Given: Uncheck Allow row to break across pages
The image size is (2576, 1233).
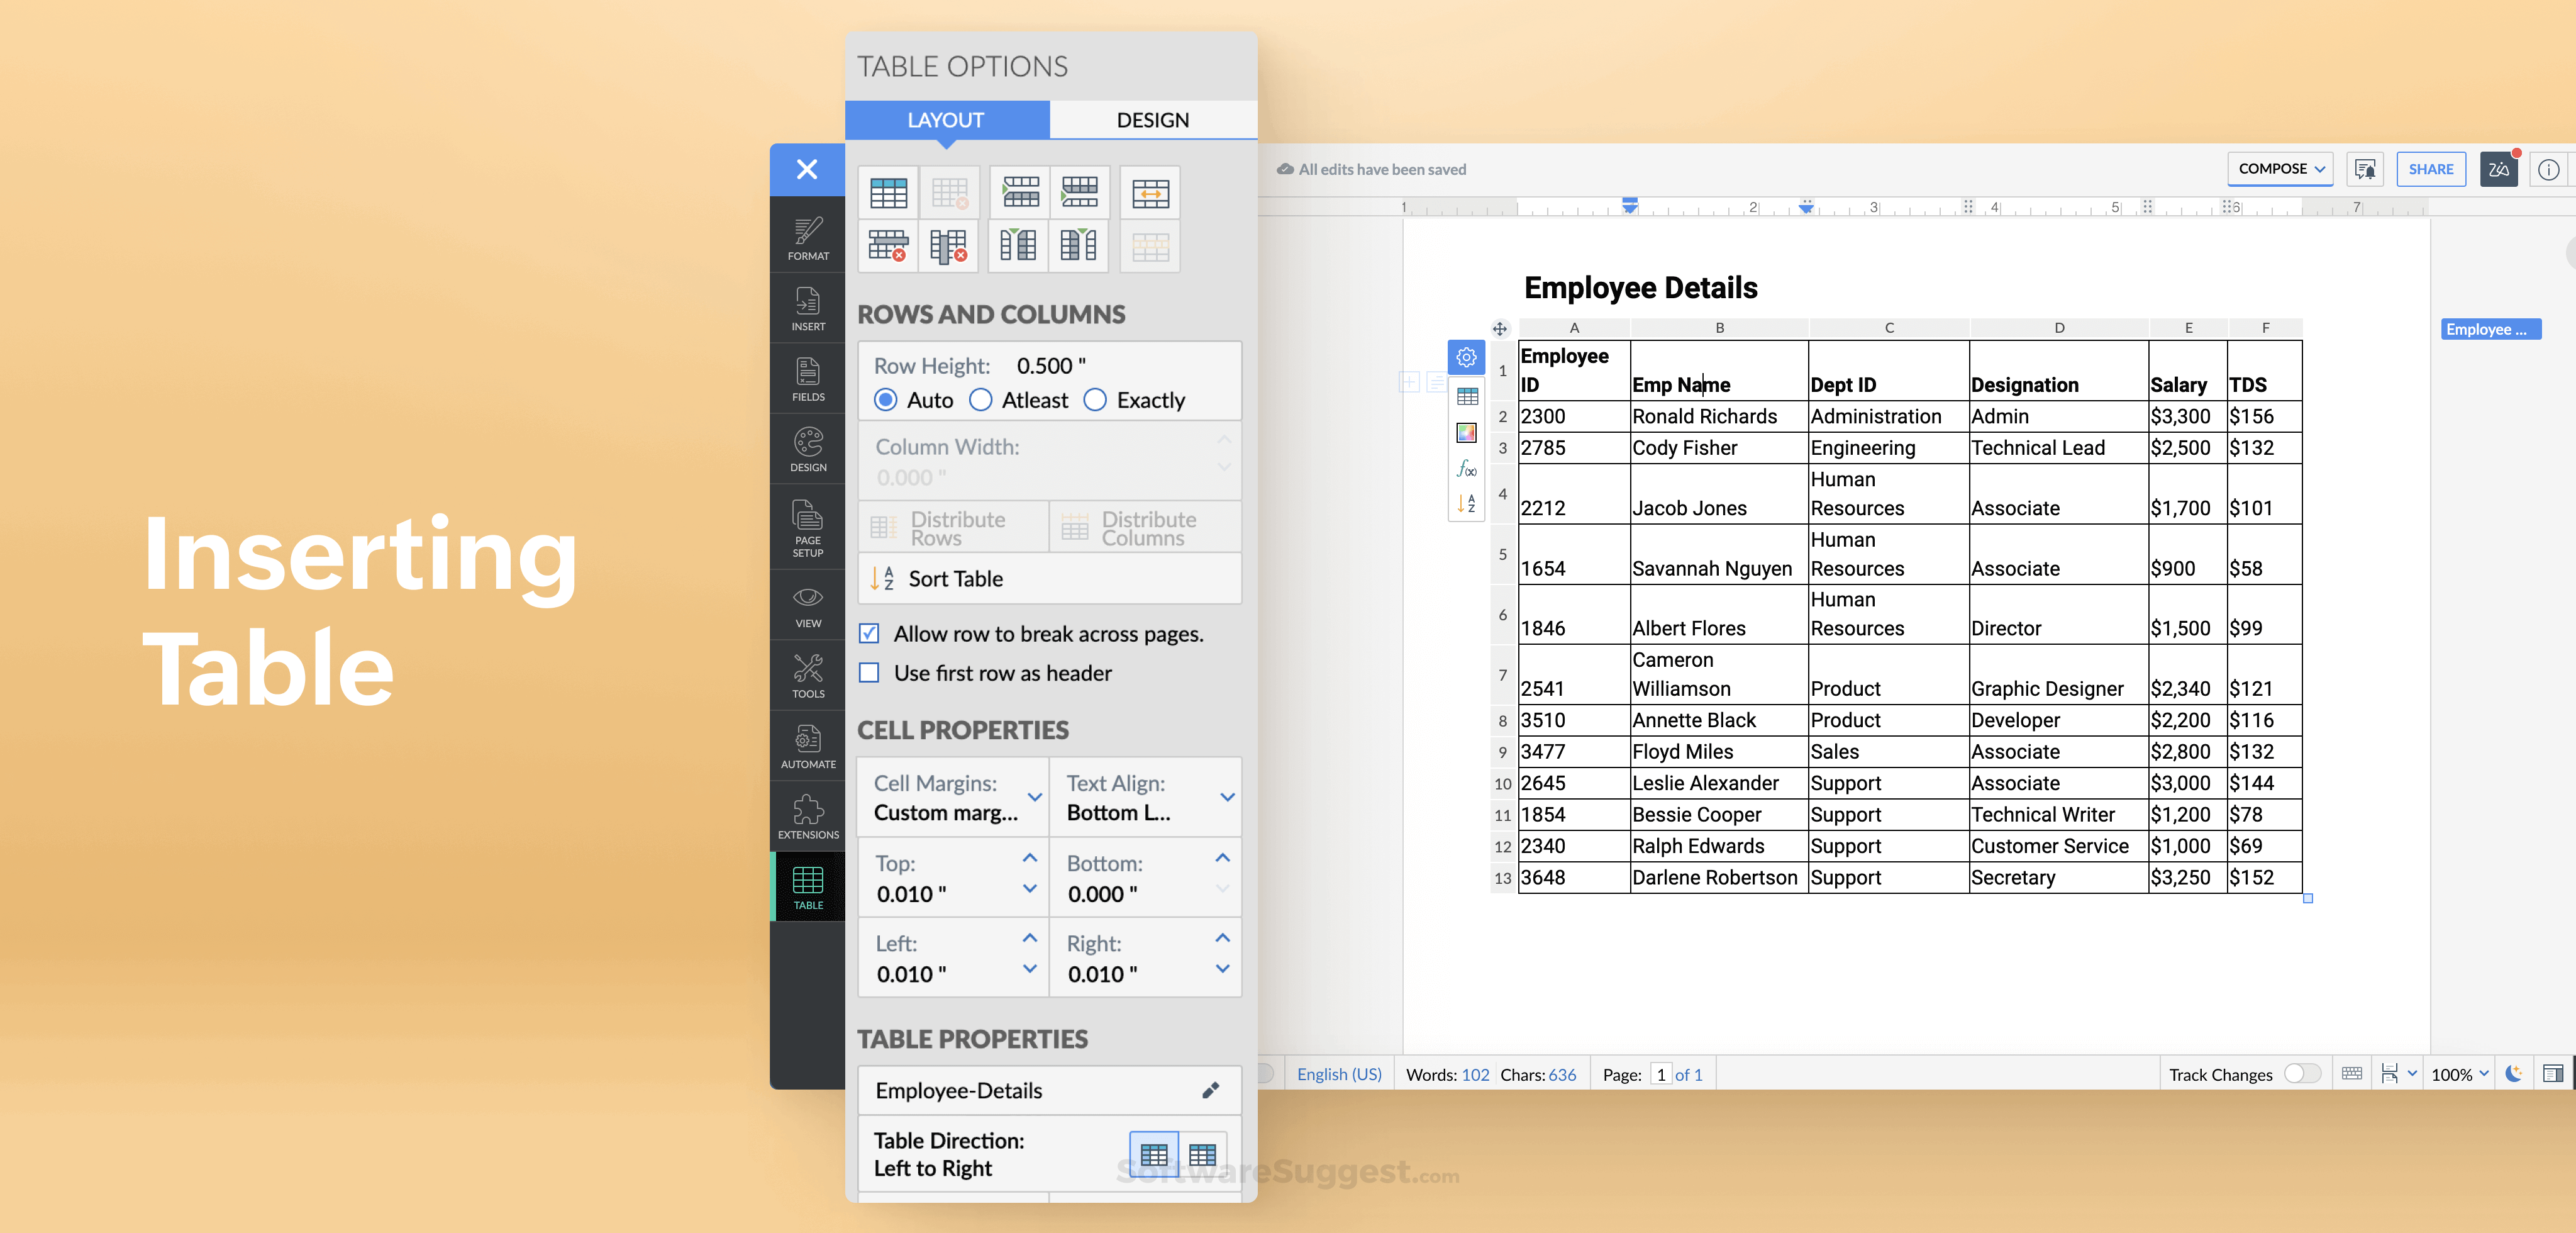Looking at the screenshot, I should click(869, 634).
